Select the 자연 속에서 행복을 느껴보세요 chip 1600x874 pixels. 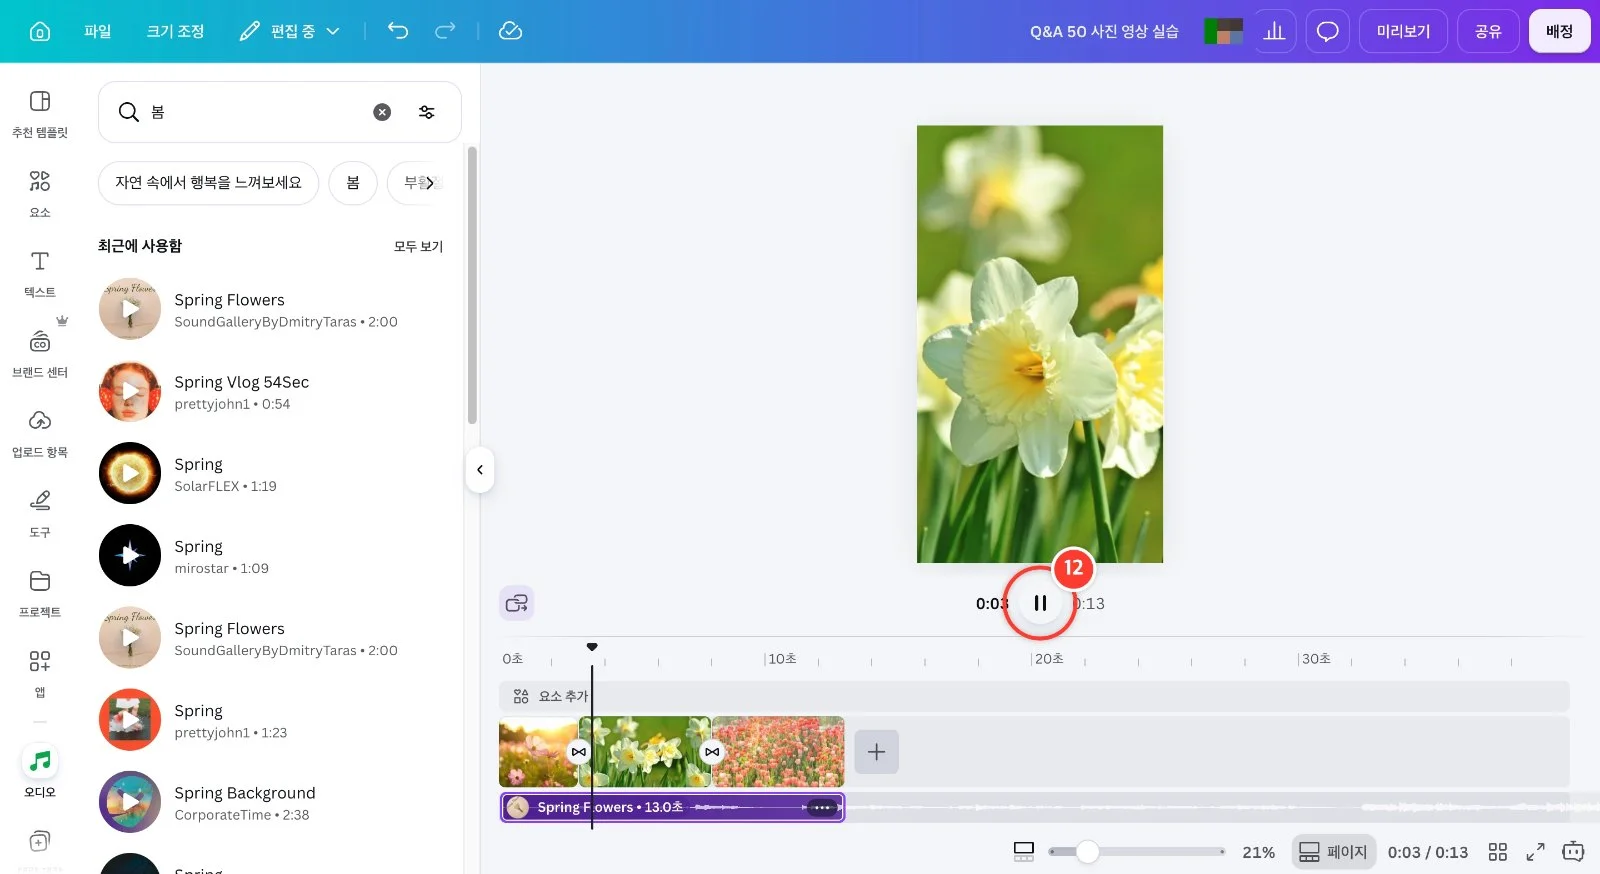tap(208, 183)
